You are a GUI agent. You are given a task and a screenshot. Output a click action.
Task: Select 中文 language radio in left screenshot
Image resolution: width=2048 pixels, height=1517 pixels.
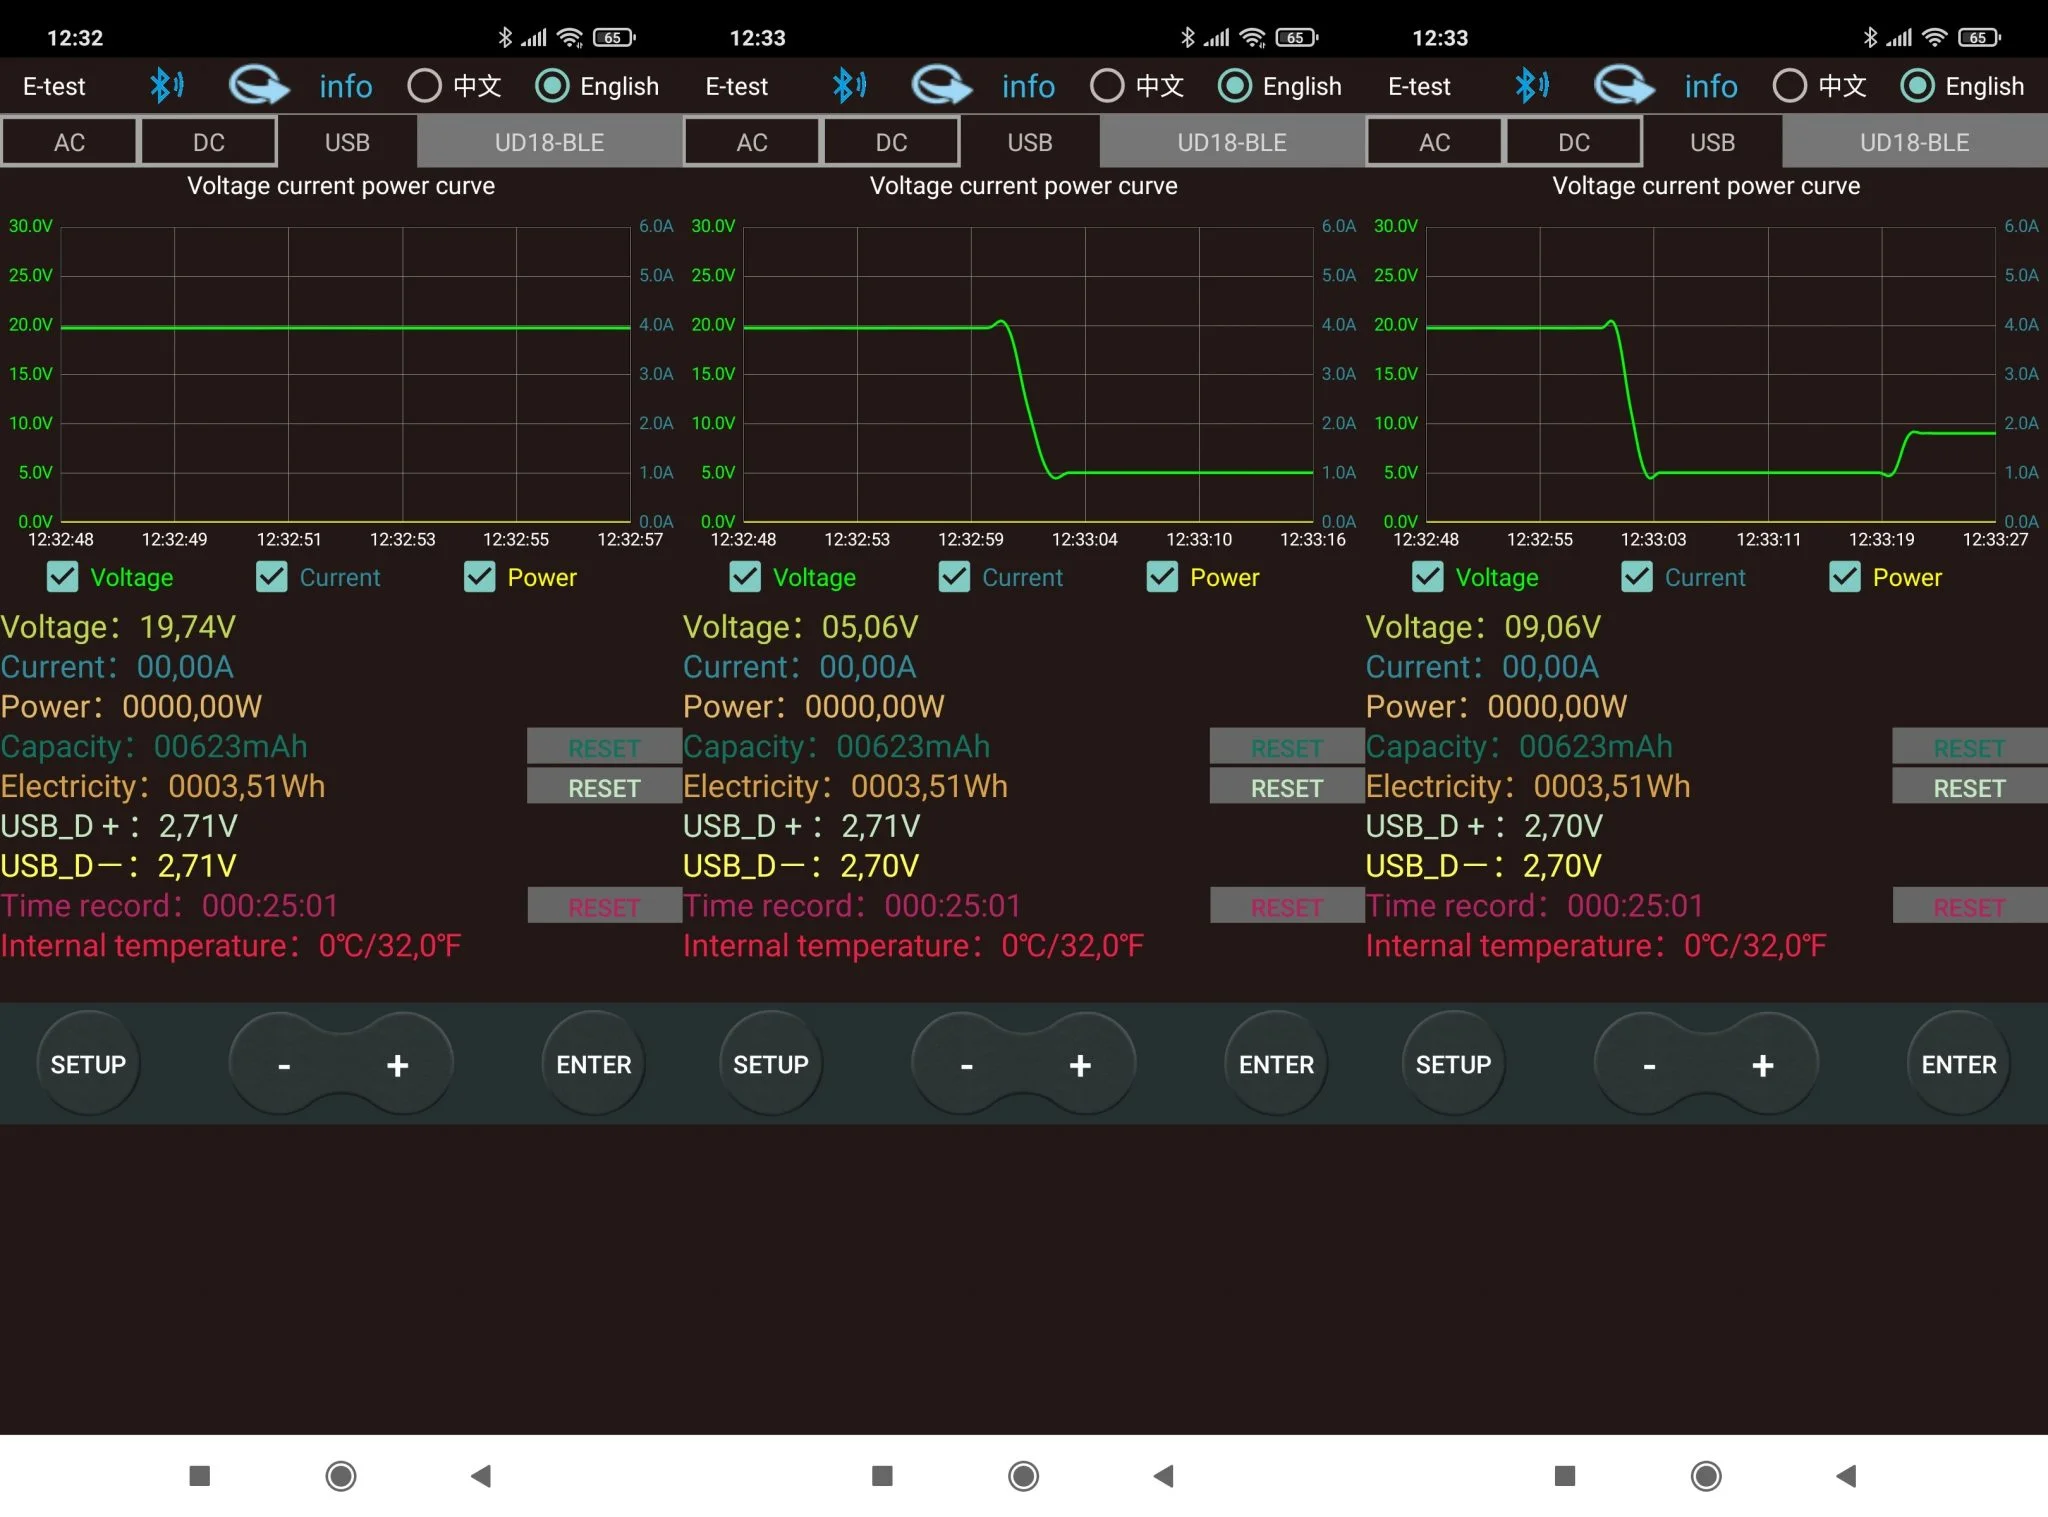[425, 86]
